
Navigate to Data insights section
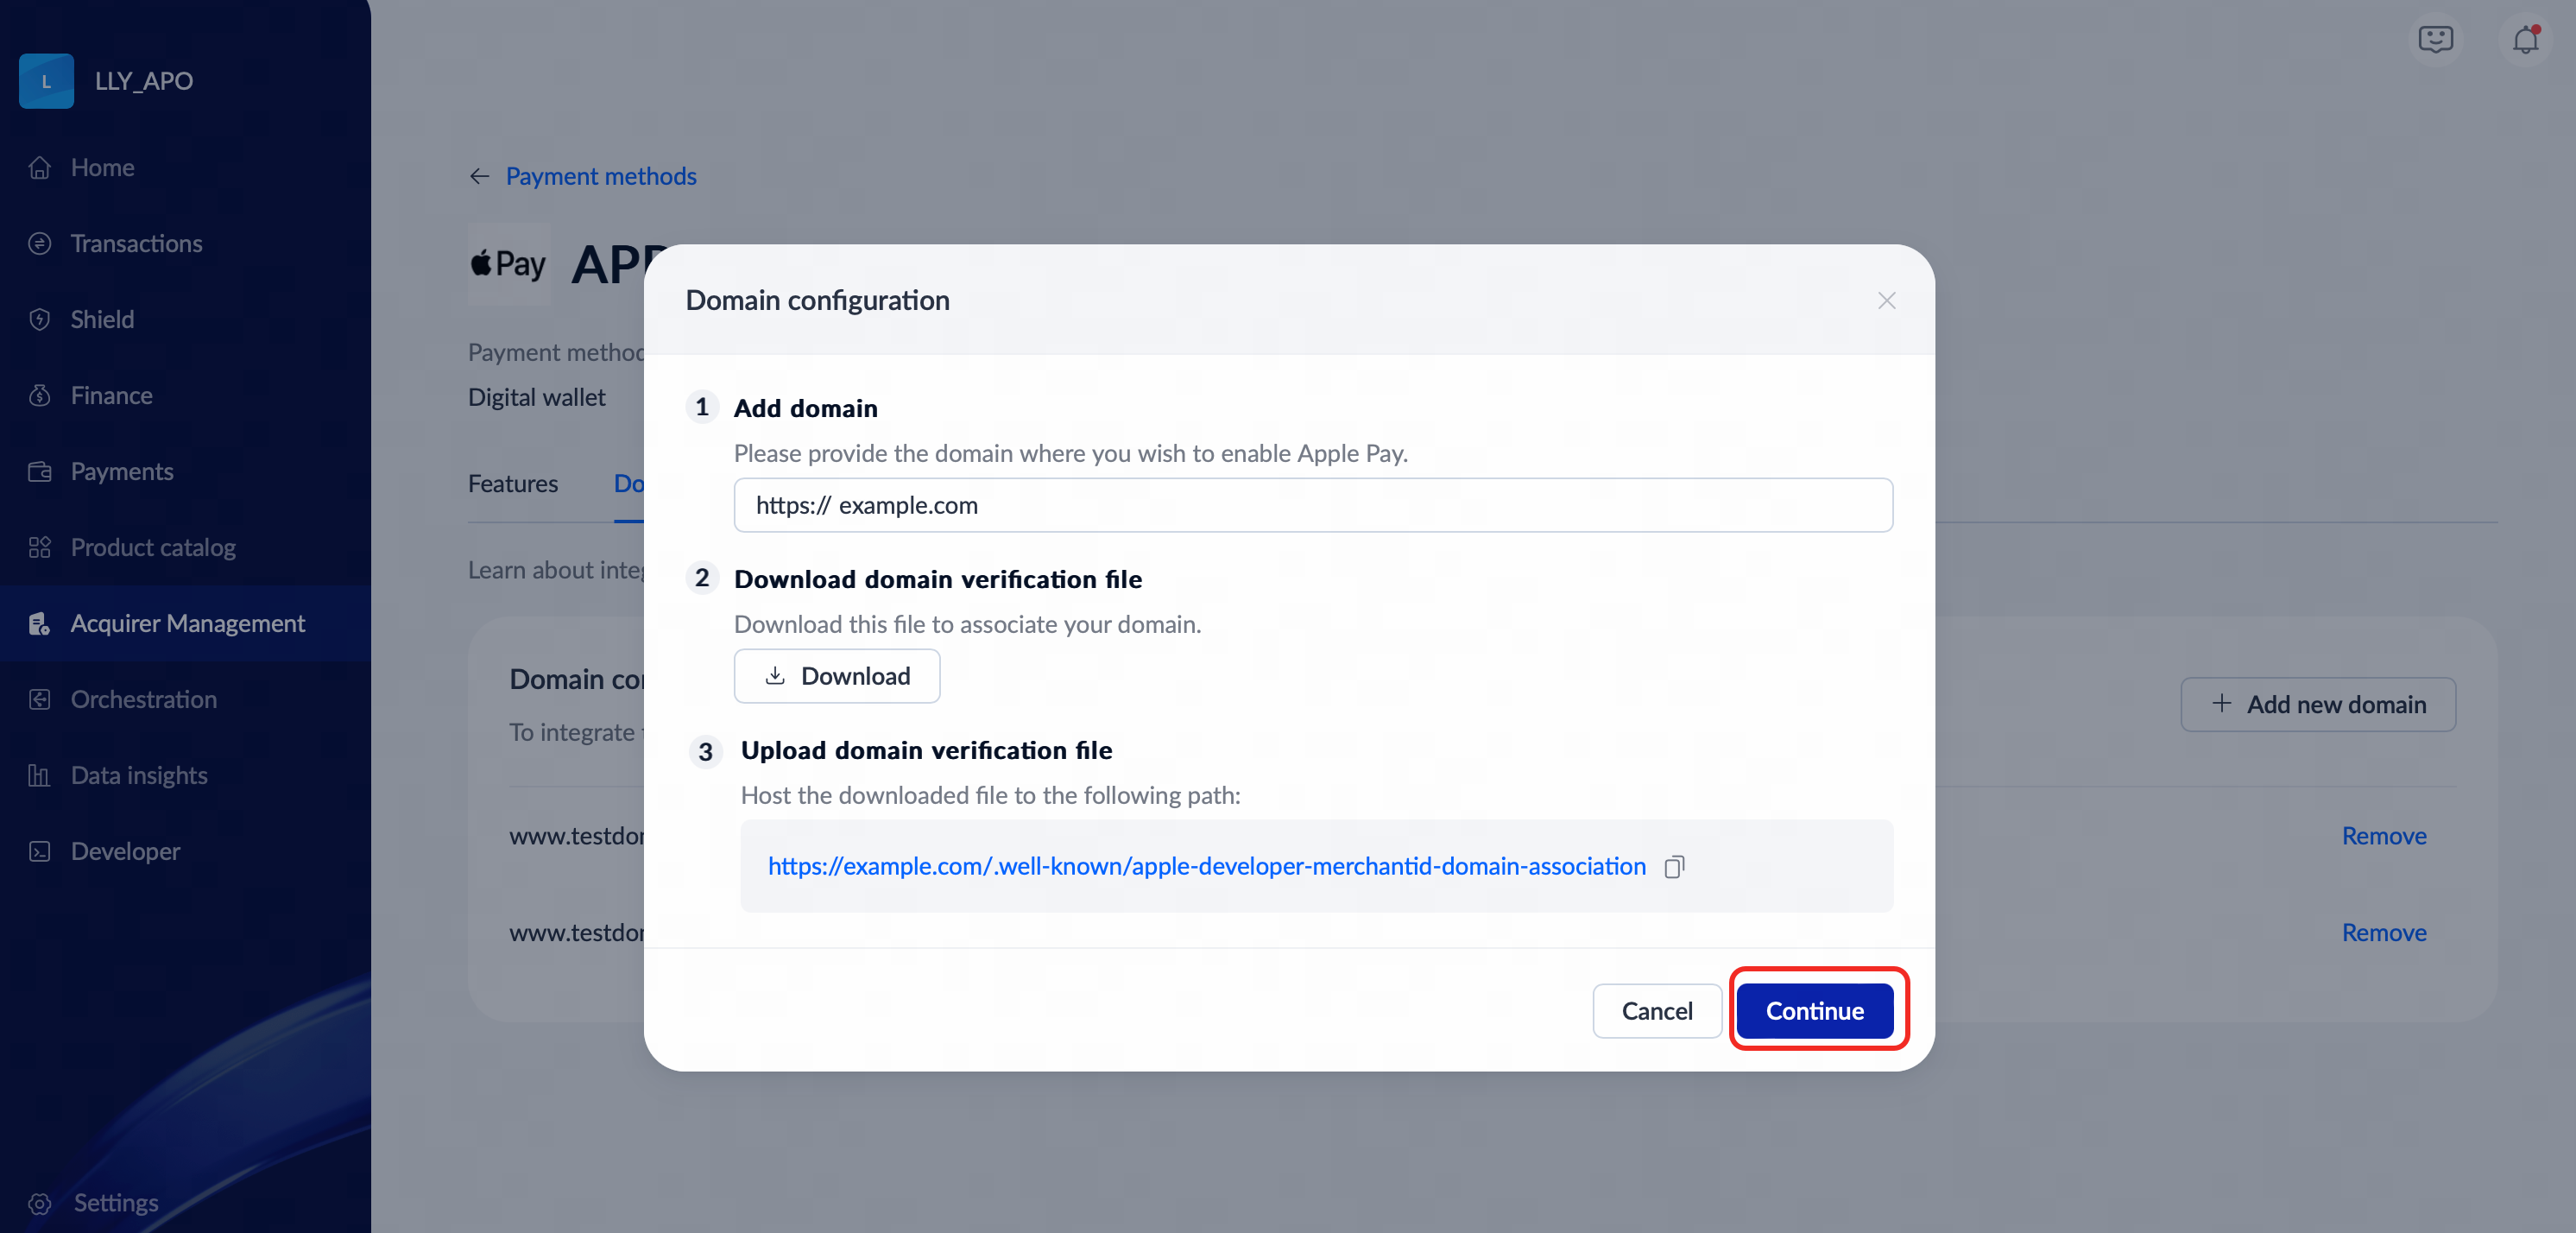point(139,776)
